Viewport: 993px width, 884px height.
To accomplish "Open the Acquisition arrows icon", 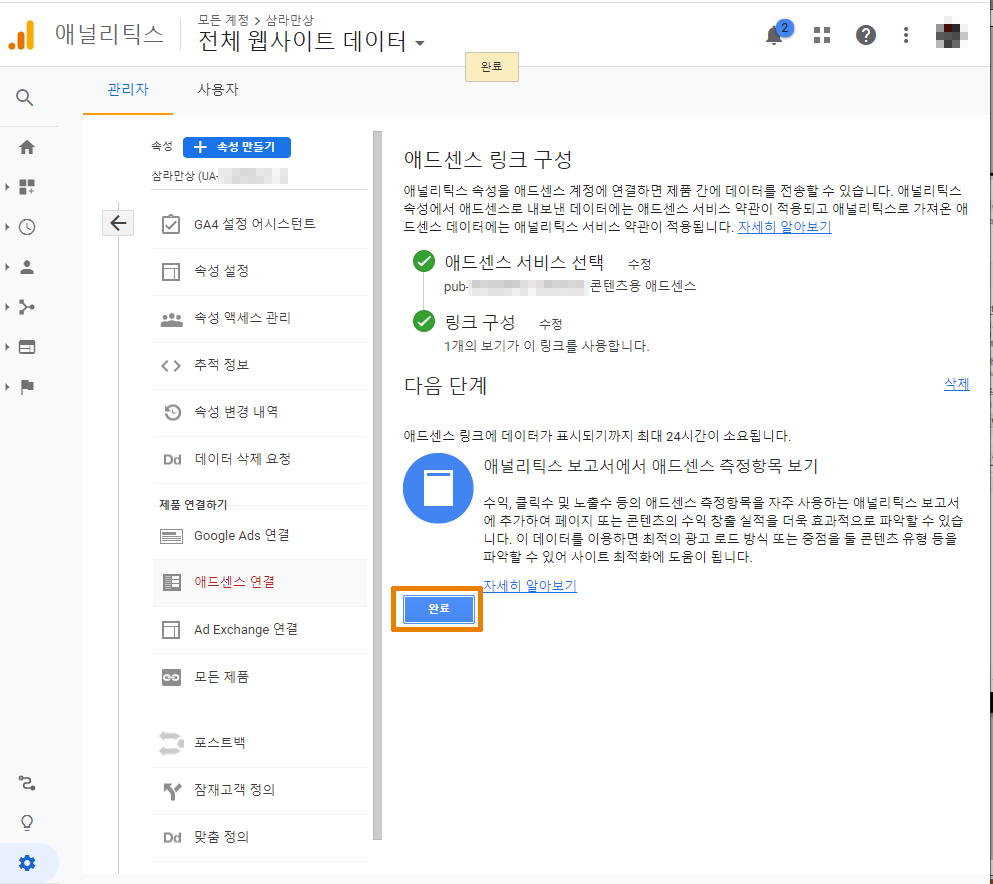I will point(27,306).
